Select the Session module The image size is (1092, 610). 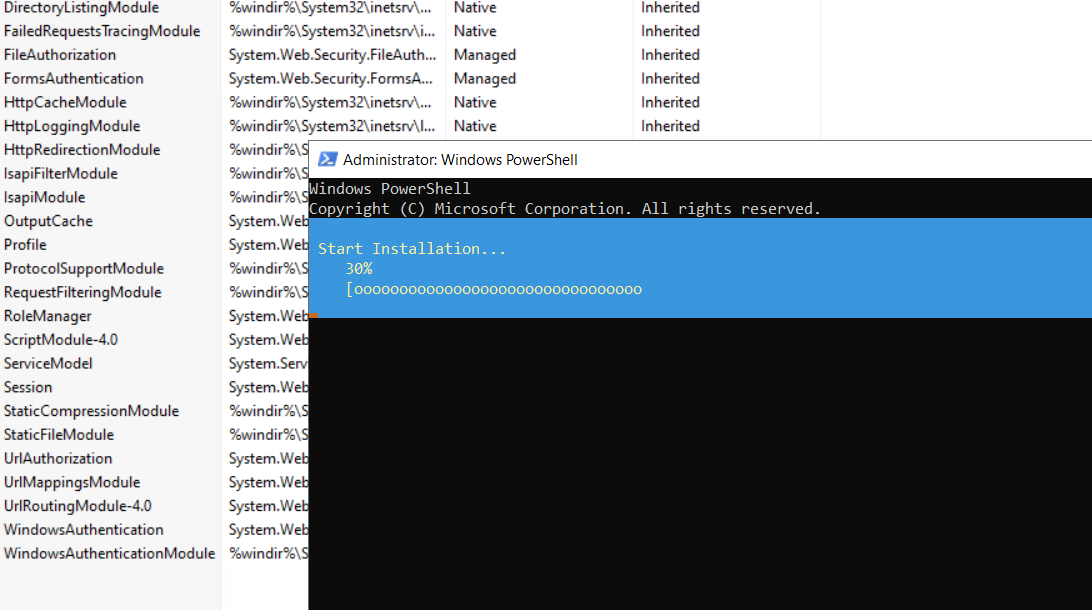[x=28, y=386]
